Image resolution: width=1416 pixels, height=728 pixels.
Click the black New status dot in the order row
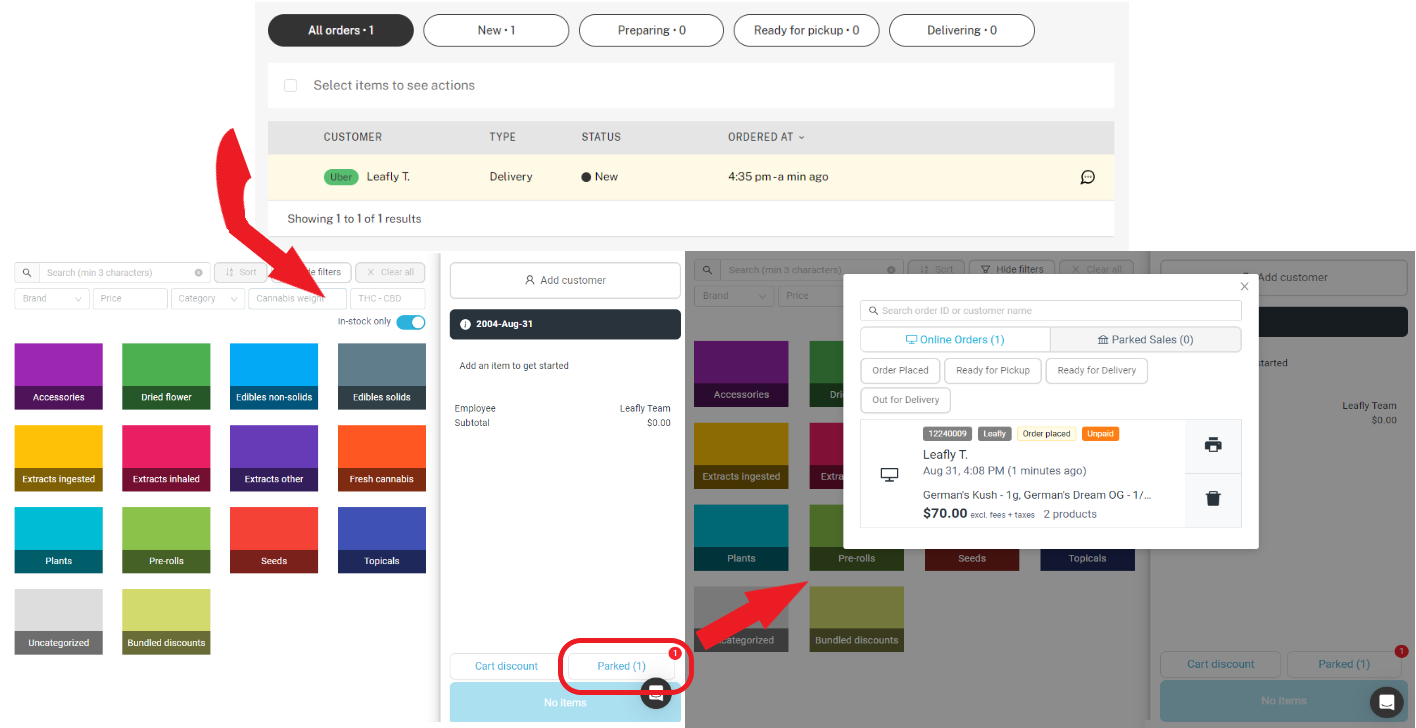point(586,177)
